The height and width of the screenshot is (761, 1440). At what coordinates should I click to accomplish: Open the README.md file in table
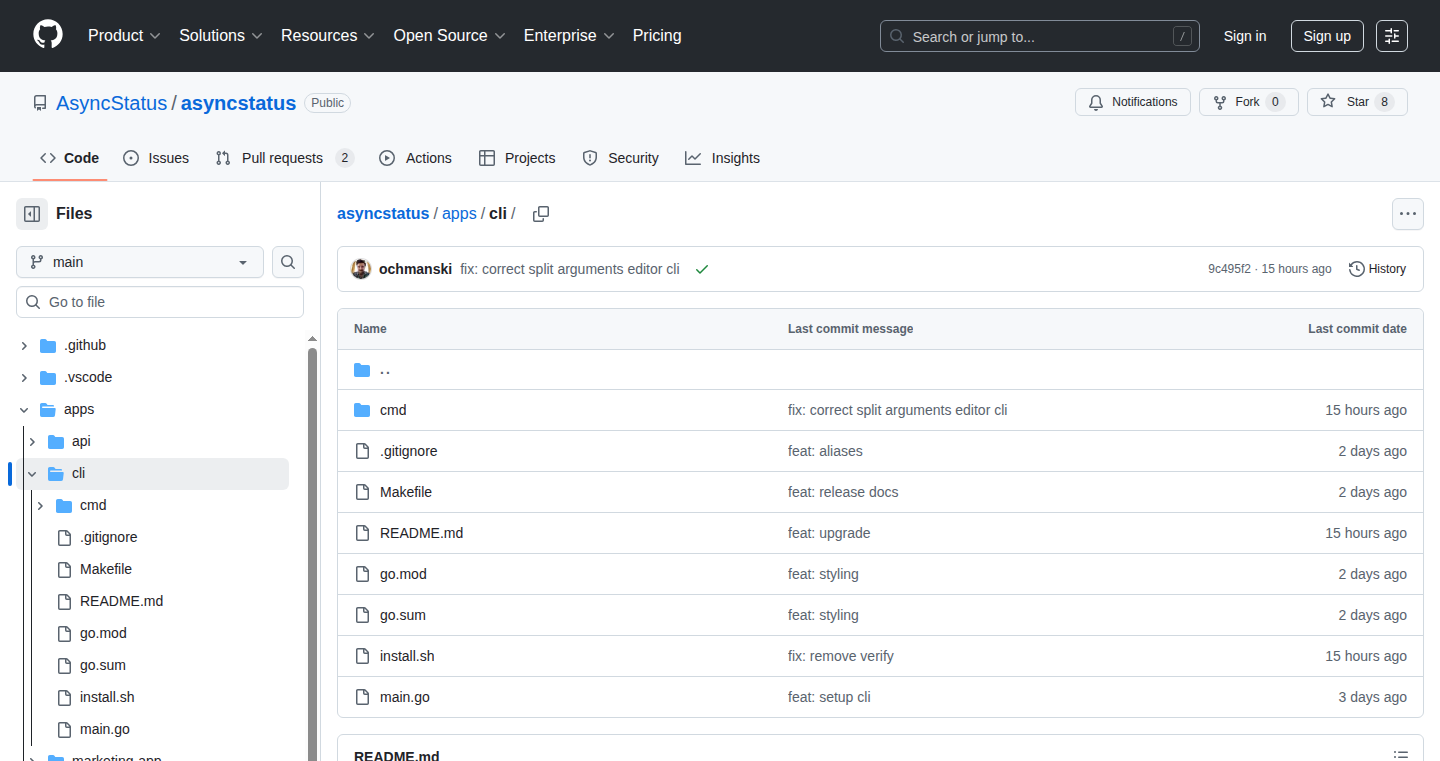coord(421,533)
